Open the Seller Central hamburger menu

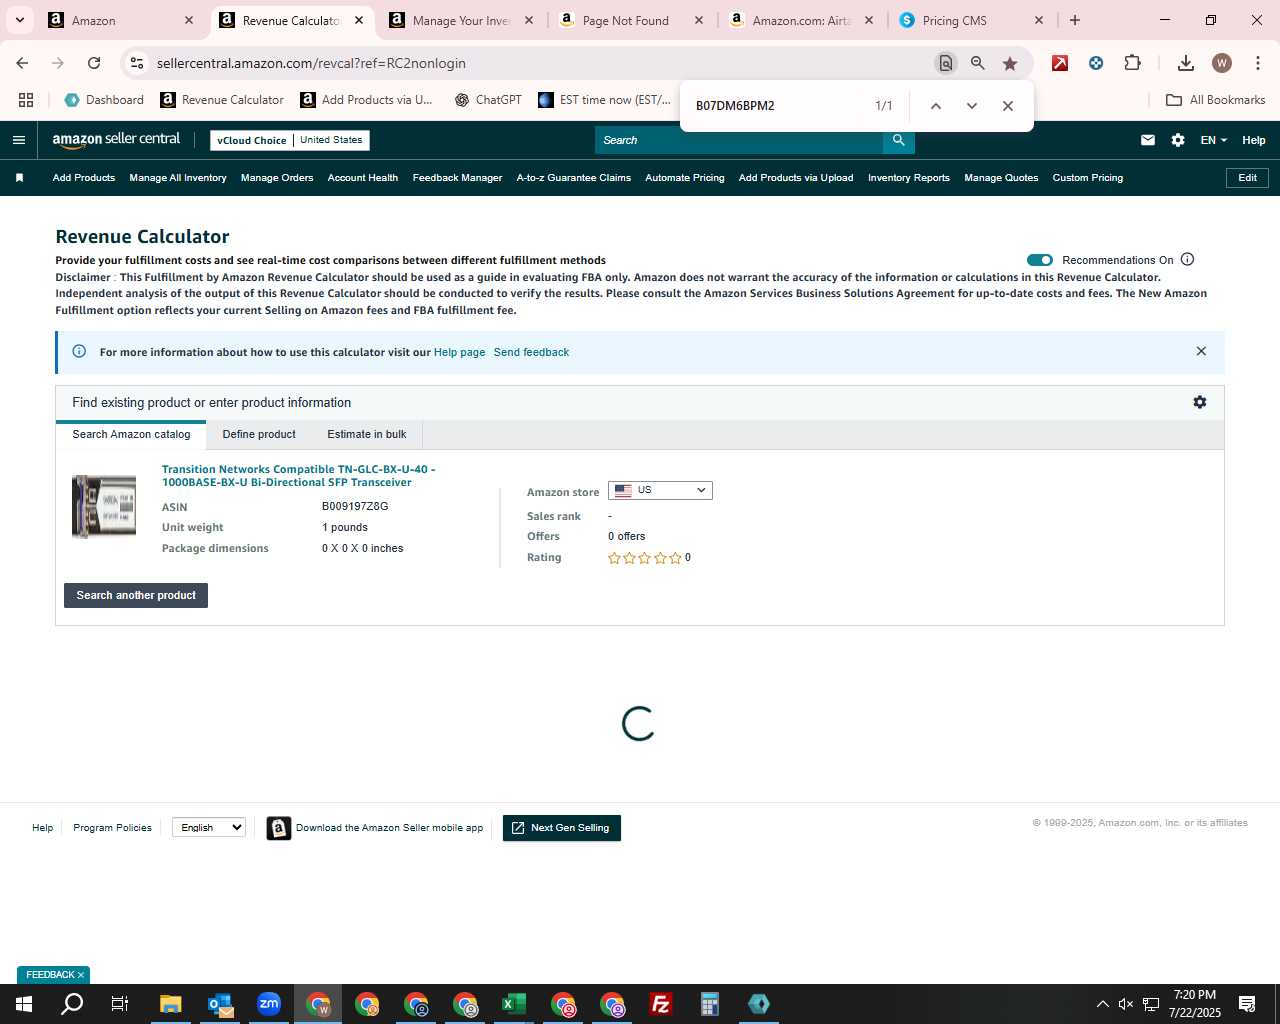[19, 140]
